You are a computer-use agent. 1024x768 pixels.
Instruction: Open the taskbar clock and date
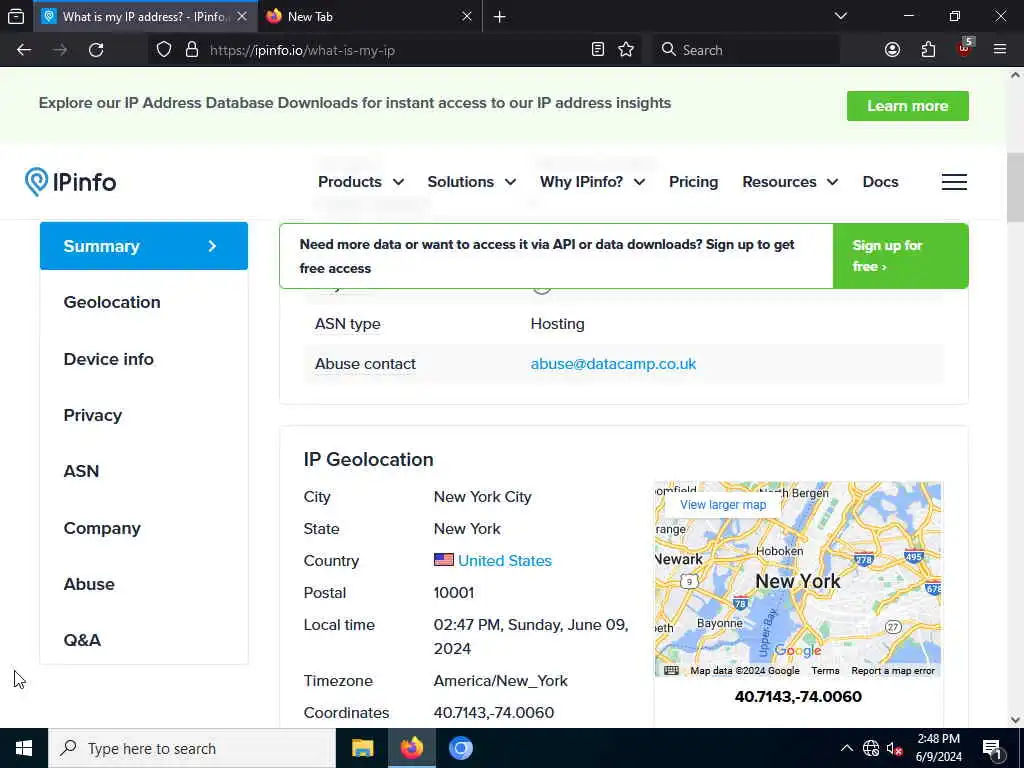pos(938,748)
